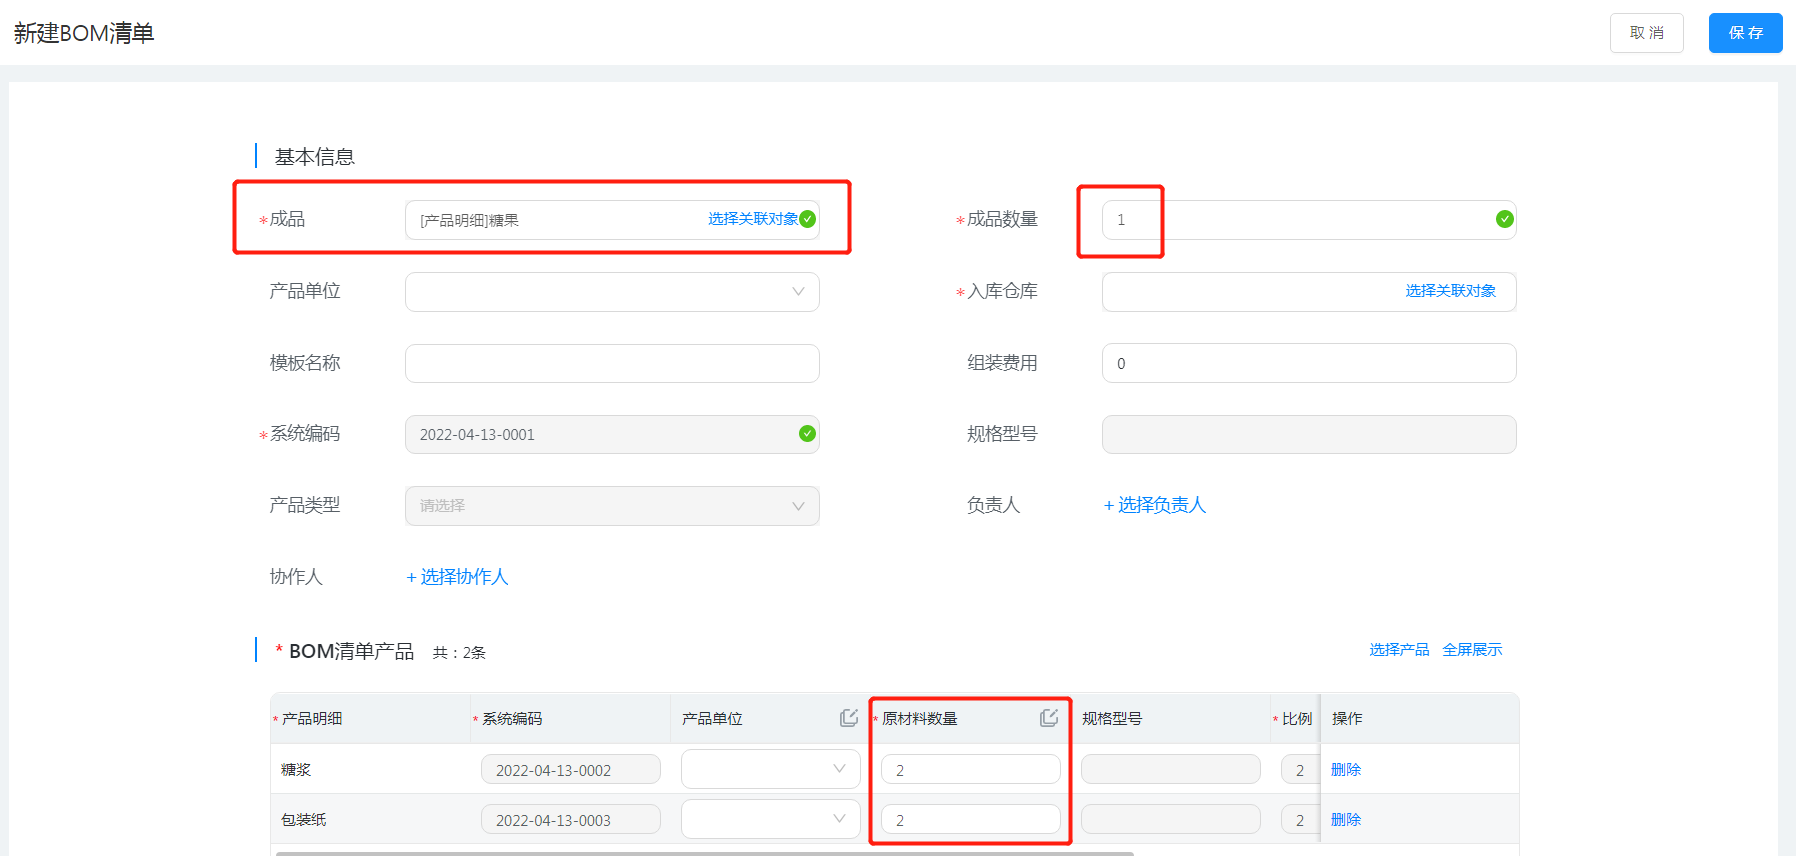Click + 选择协作人 link
Image resolution: width=1796 pixels, height=856 pixels.
click(457, 577)
